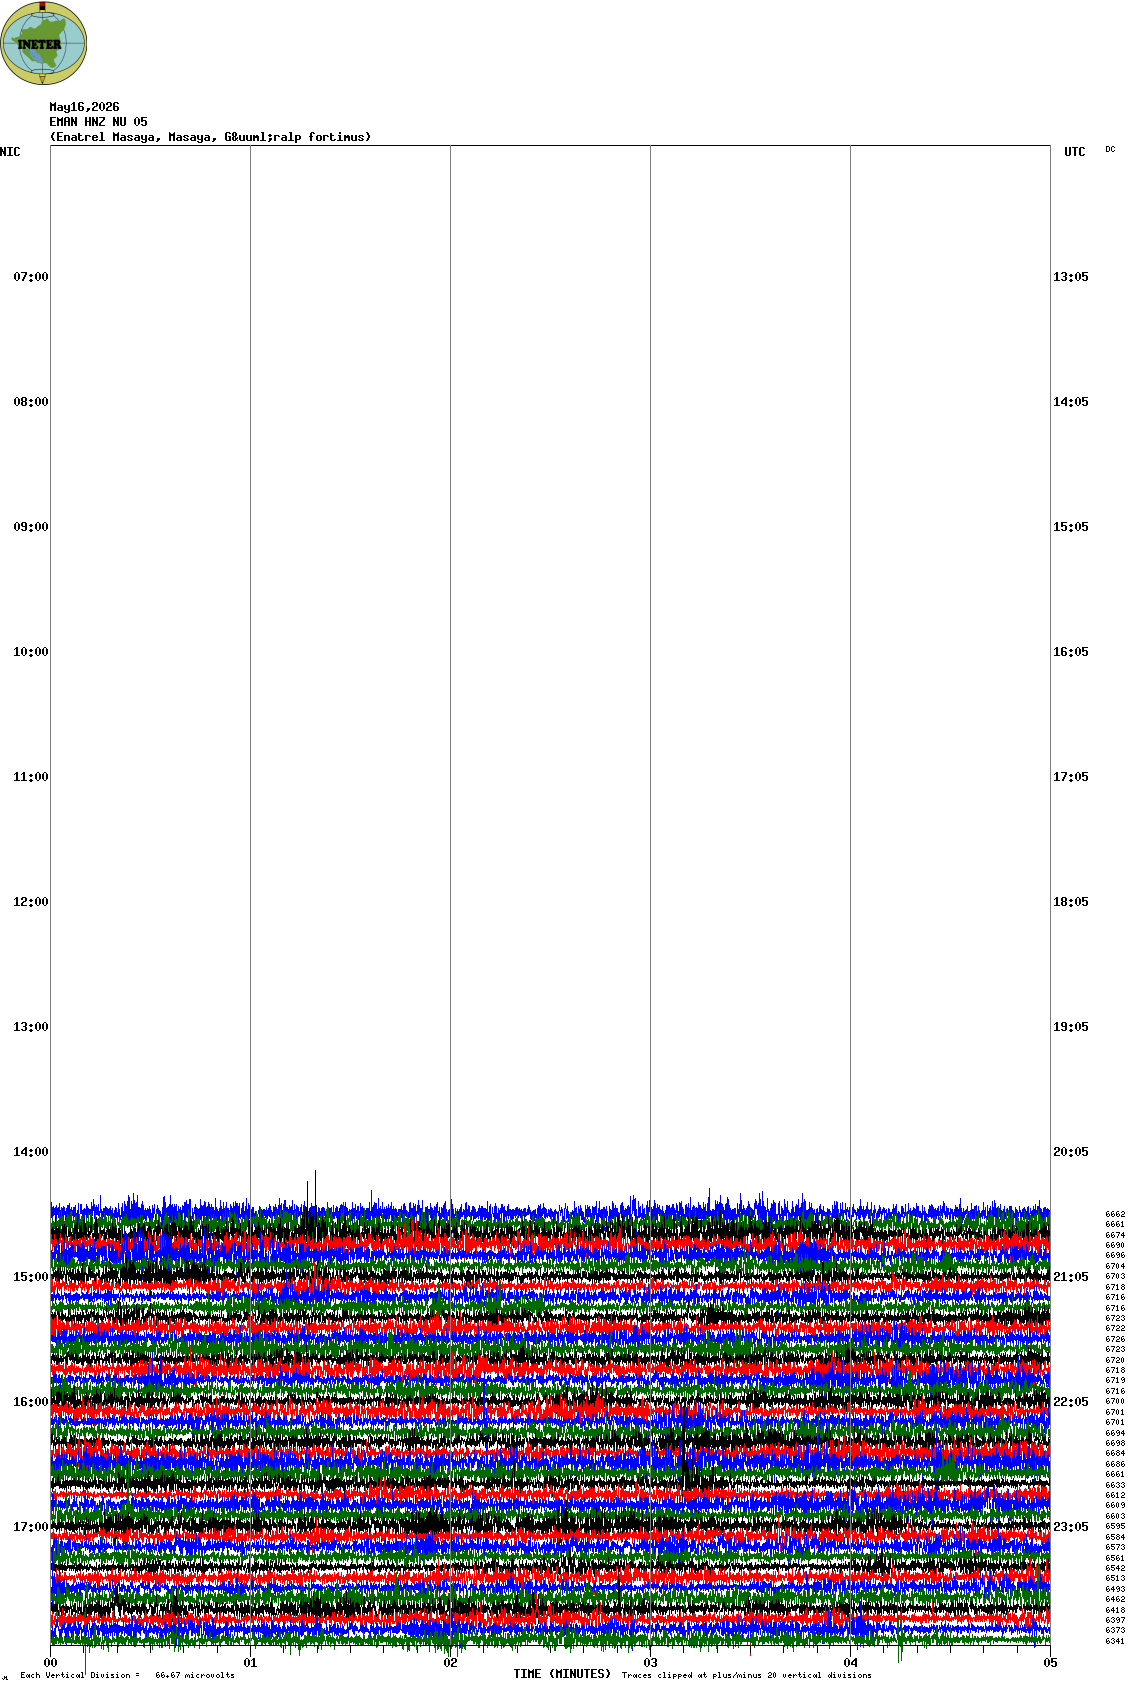This screenshot has width=1130, height=1689.
Task: Click the 20:05 UTC time label
Action: tap(1071, 1152)
